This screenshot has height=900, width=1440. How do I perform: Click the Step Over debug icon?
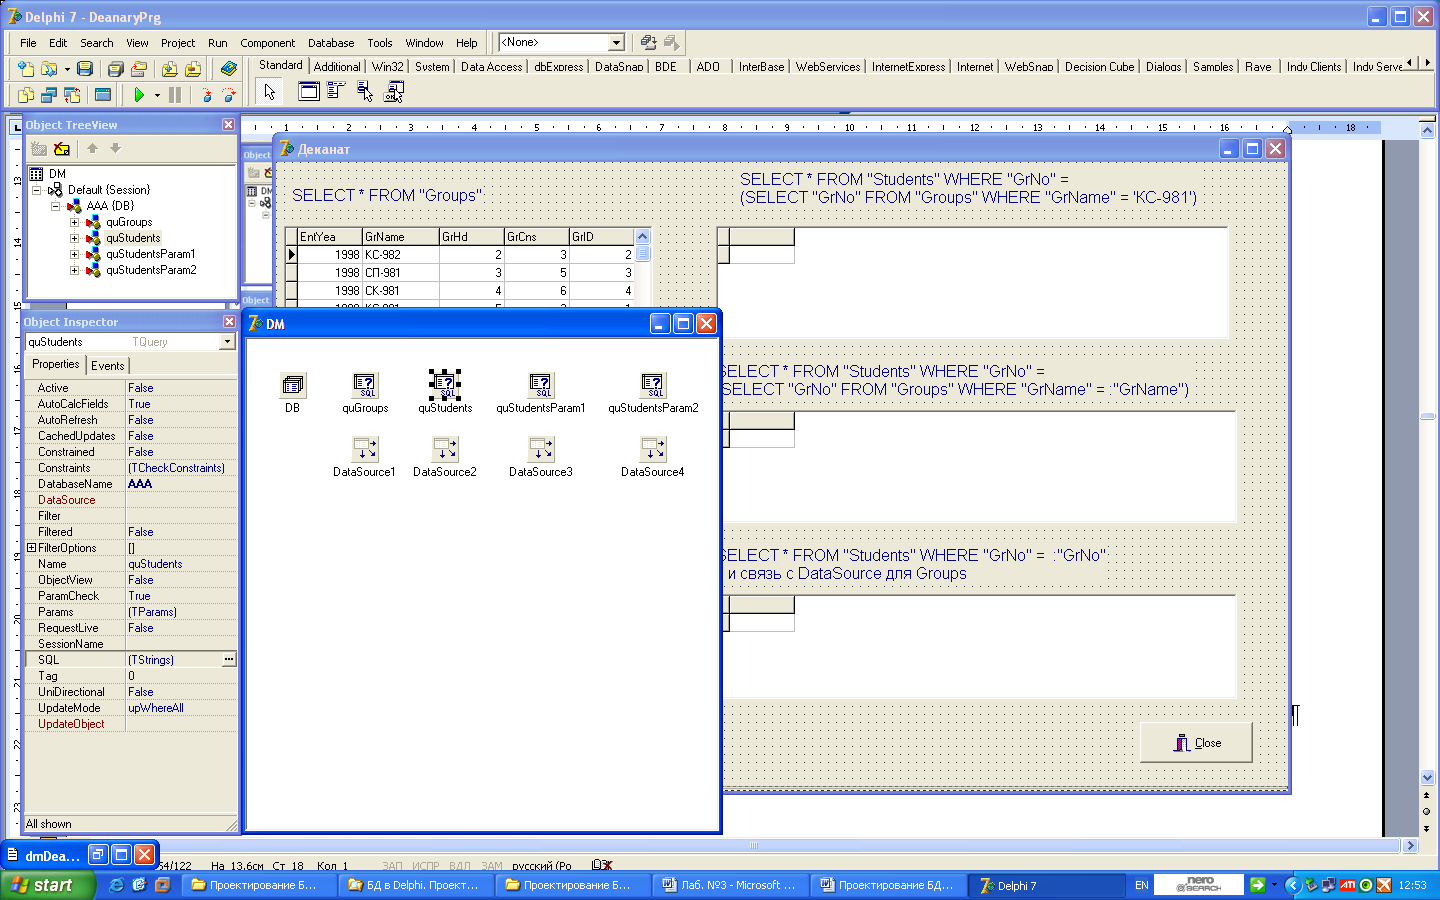pyautogui.click(x=229, y=95)
